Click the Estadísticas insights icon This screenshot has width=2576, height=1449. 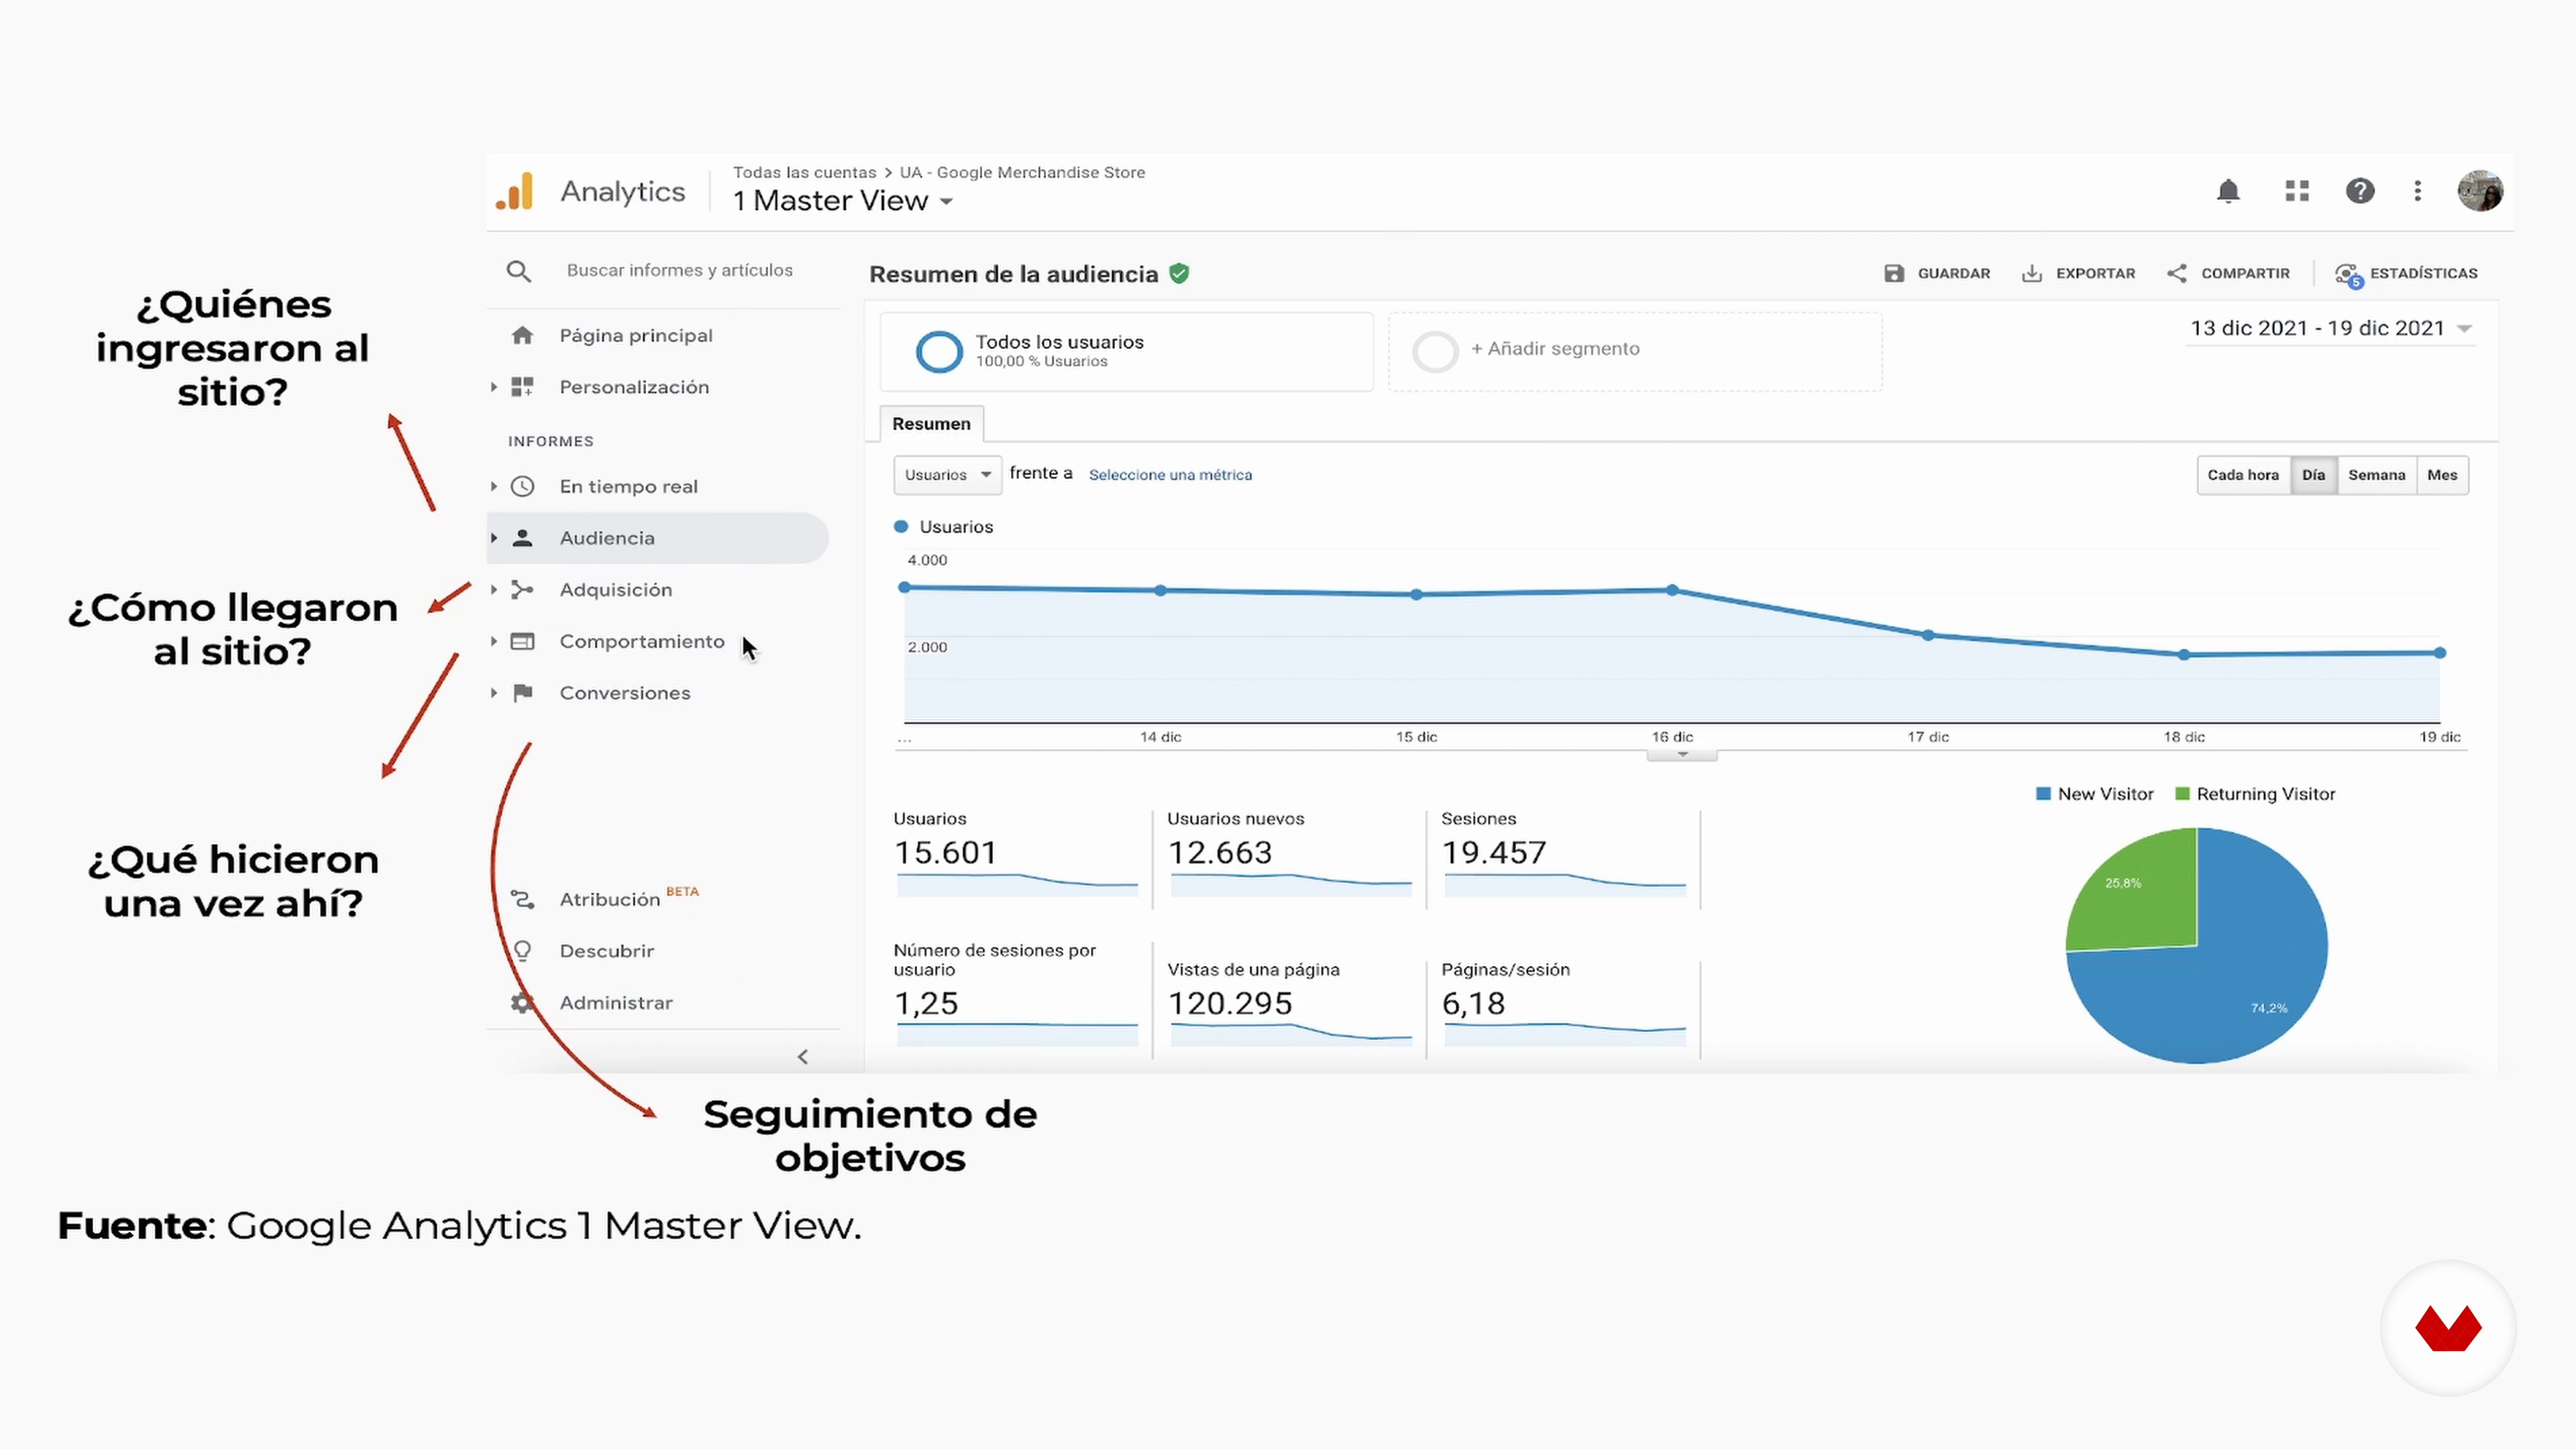[x=2348, y=275]
